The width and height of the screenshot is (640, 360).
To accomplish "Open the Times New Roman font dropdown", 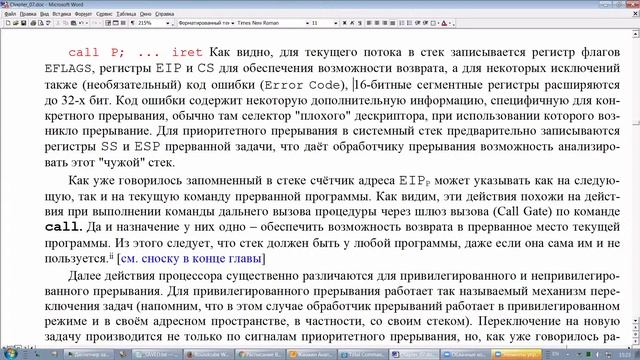I will [x=307, y=23].
